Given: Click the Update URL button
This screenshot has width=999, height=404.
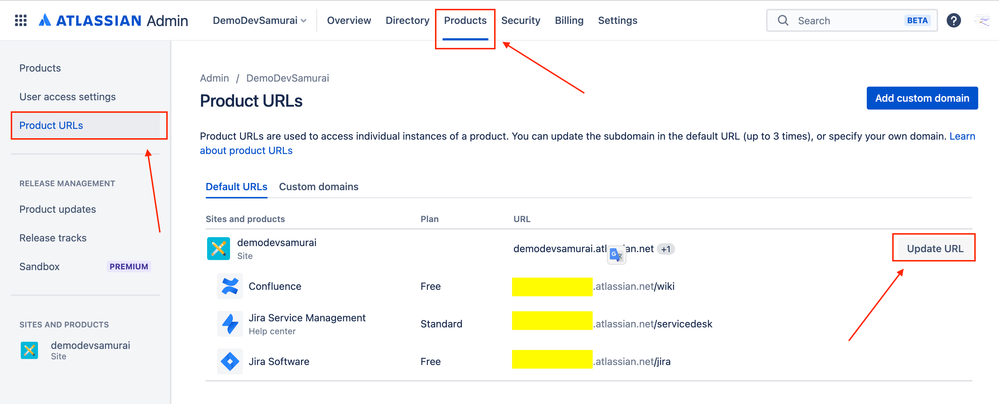Looking at the screenshot, I should click(x=935, y=249).
